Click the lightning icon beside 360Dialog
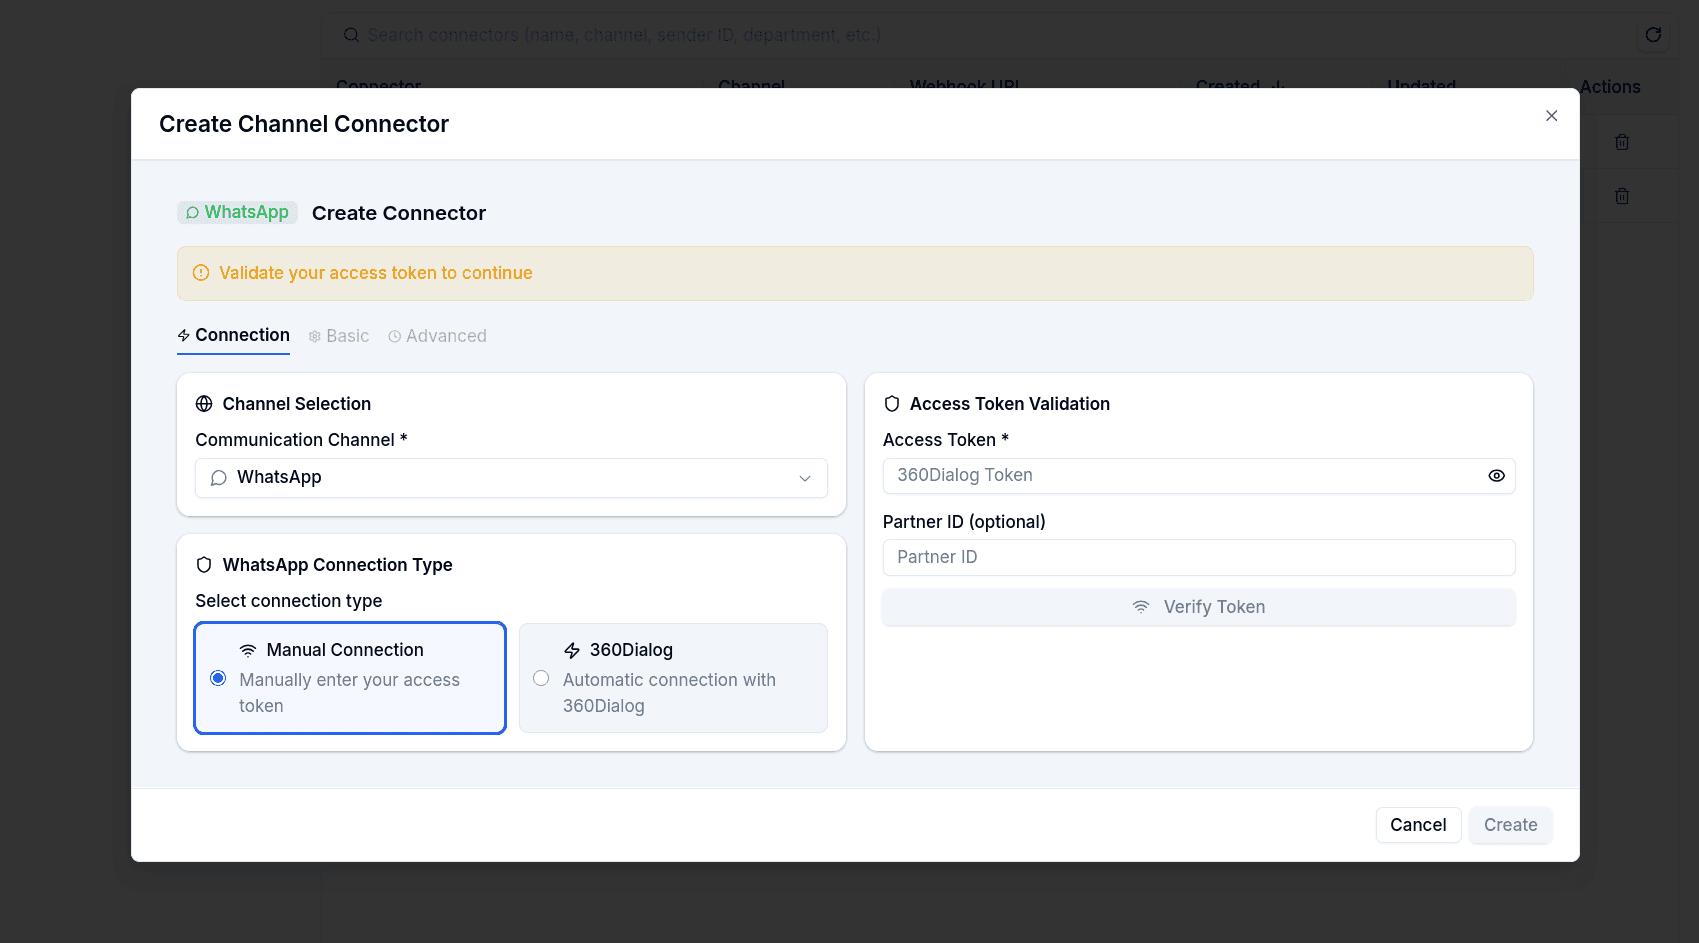This screenshot has width=1699, height=943. [x=572, y=650]
